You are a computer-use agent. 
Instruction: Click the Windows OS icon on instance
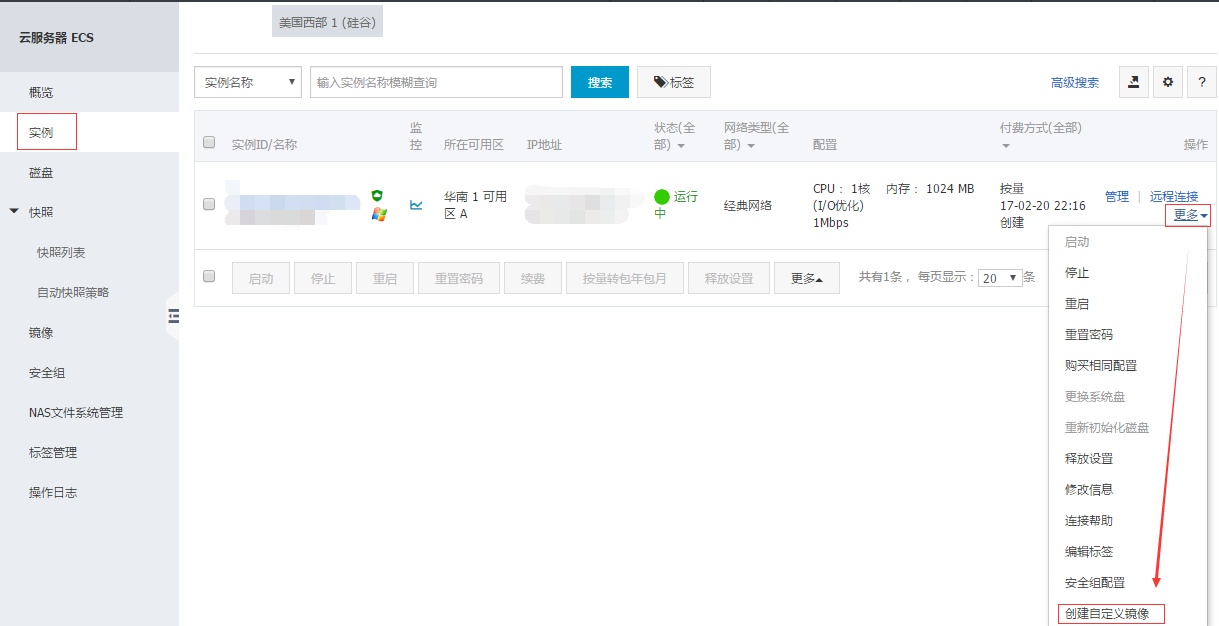(x=378, y=214)
